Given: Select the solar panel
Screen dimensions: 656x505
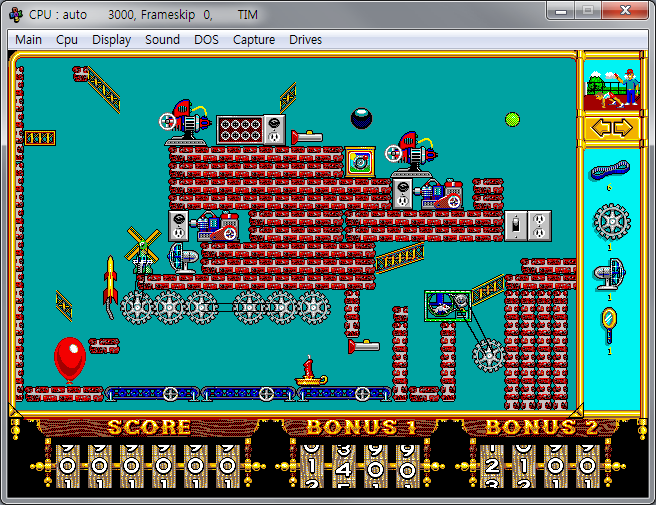Looking at the screenshot, I should (x=240, y=130).
